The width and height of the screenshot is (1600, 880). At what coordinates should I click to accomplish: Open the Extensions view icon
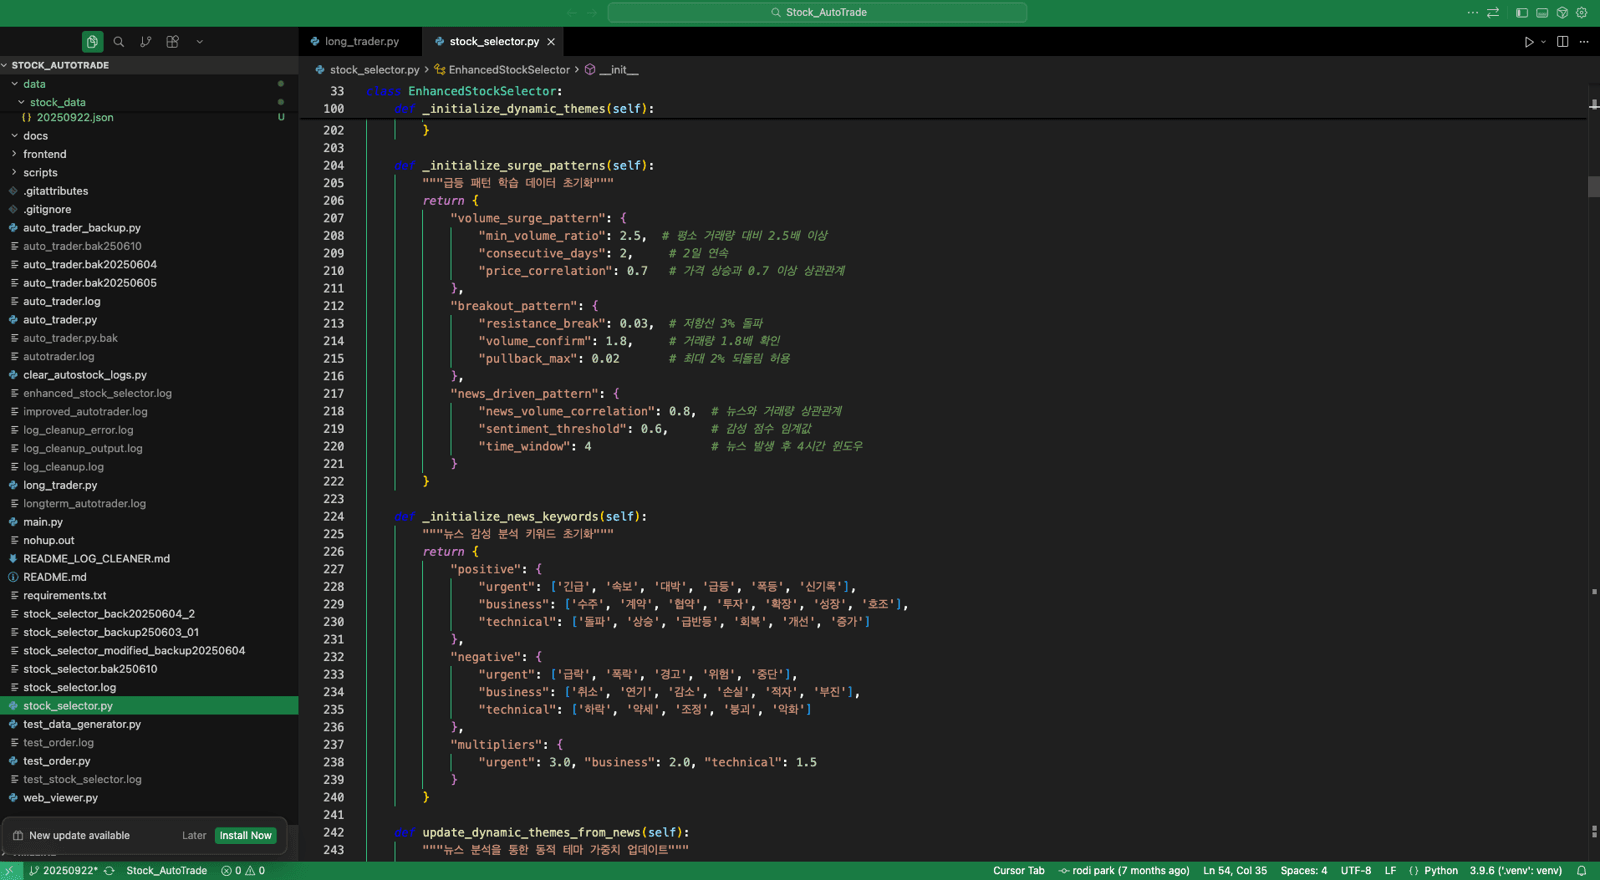pos(173,42)
